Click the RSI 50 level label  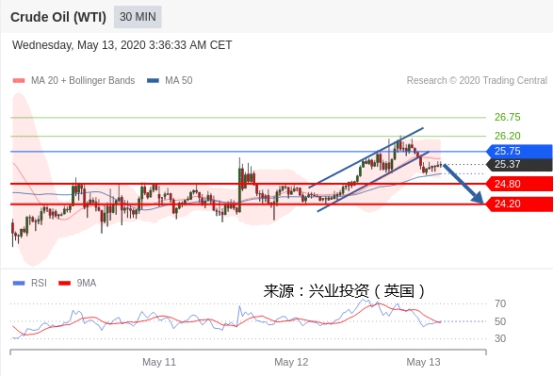pyautogui.click(x=500, y=321)
